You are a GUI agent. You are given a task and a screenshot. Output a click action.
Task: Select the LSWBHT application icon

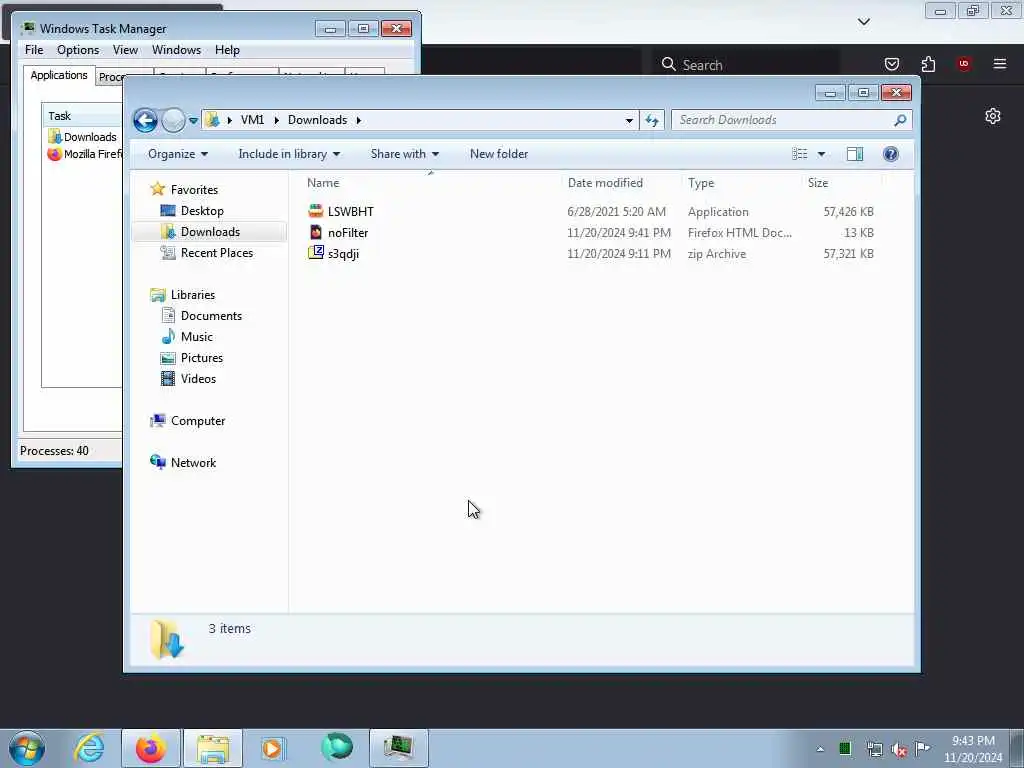[316, 211]
